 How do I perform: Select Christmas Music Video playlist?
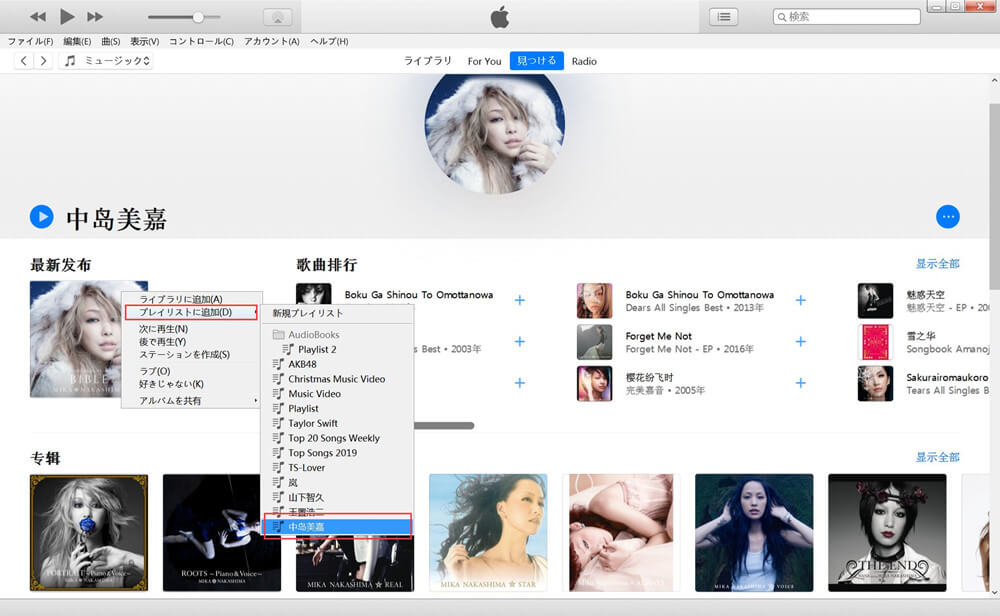338,379
